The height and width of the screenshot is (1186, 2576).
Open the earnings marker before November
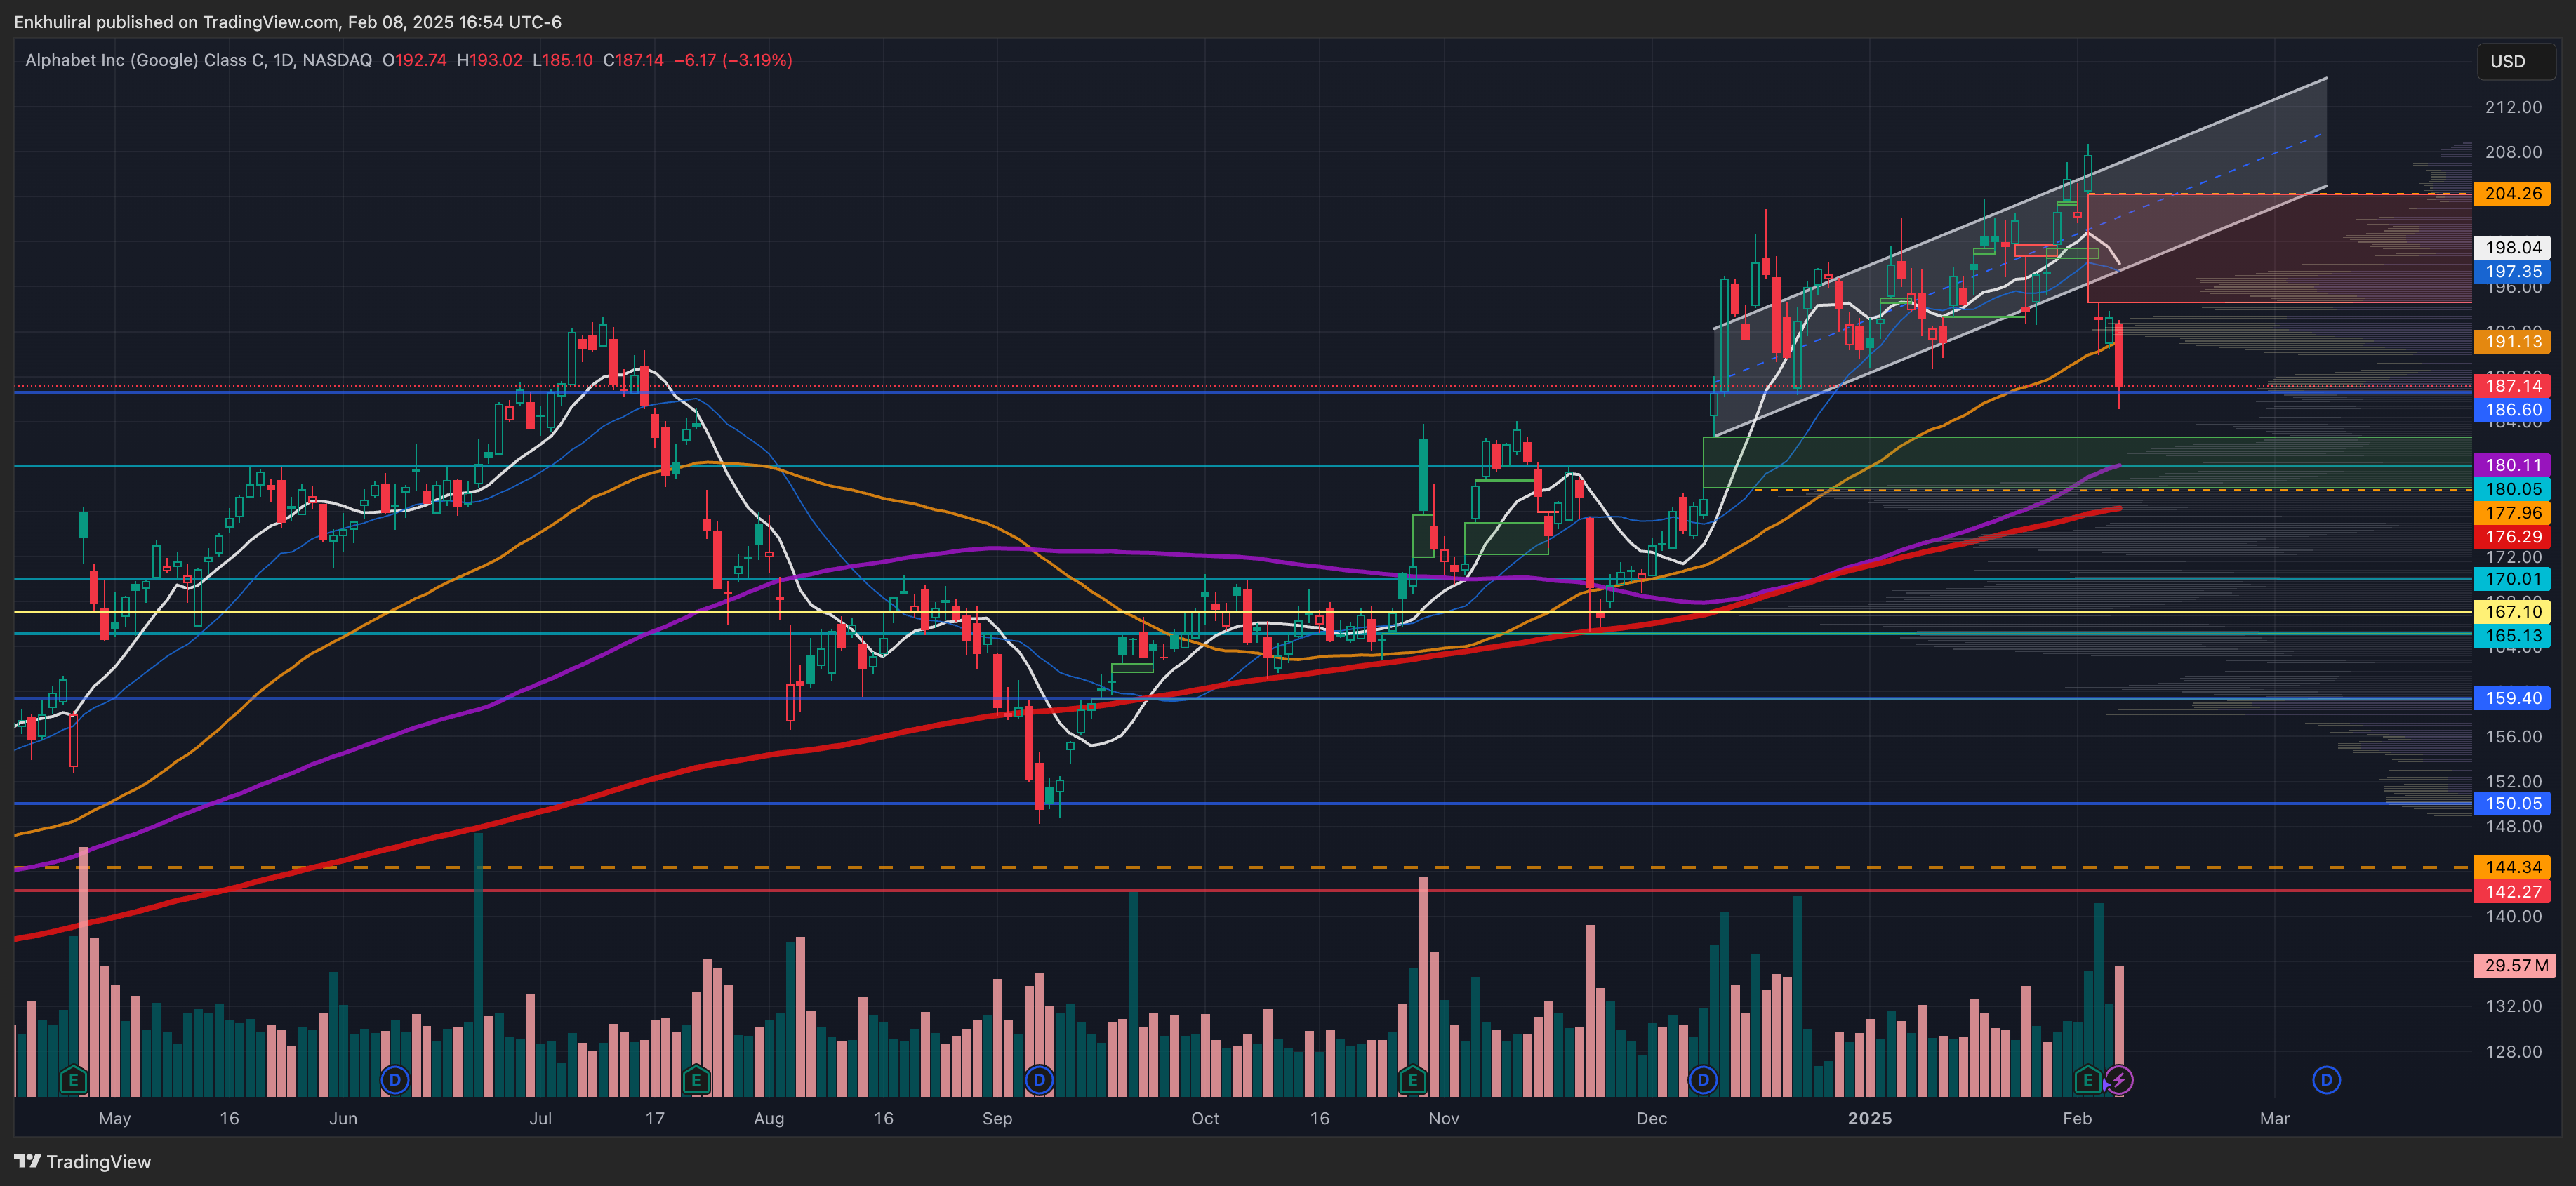point(1412,1080)
